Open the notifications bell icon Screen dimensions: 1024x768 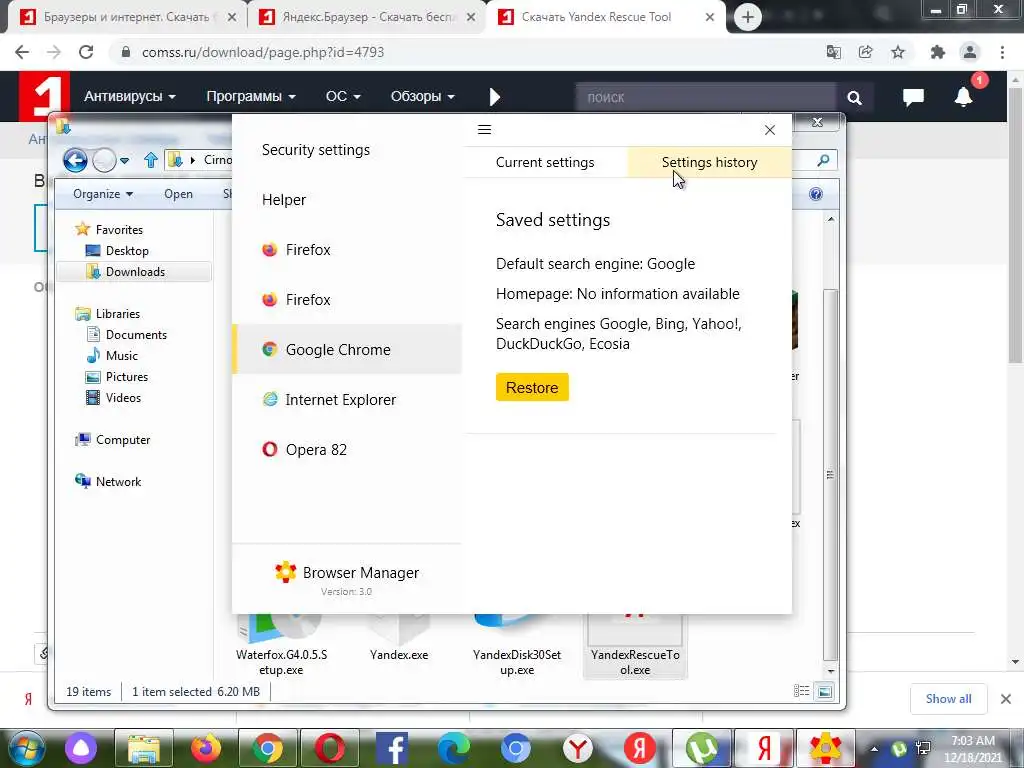pyautogui.click(x=963, y=97)
